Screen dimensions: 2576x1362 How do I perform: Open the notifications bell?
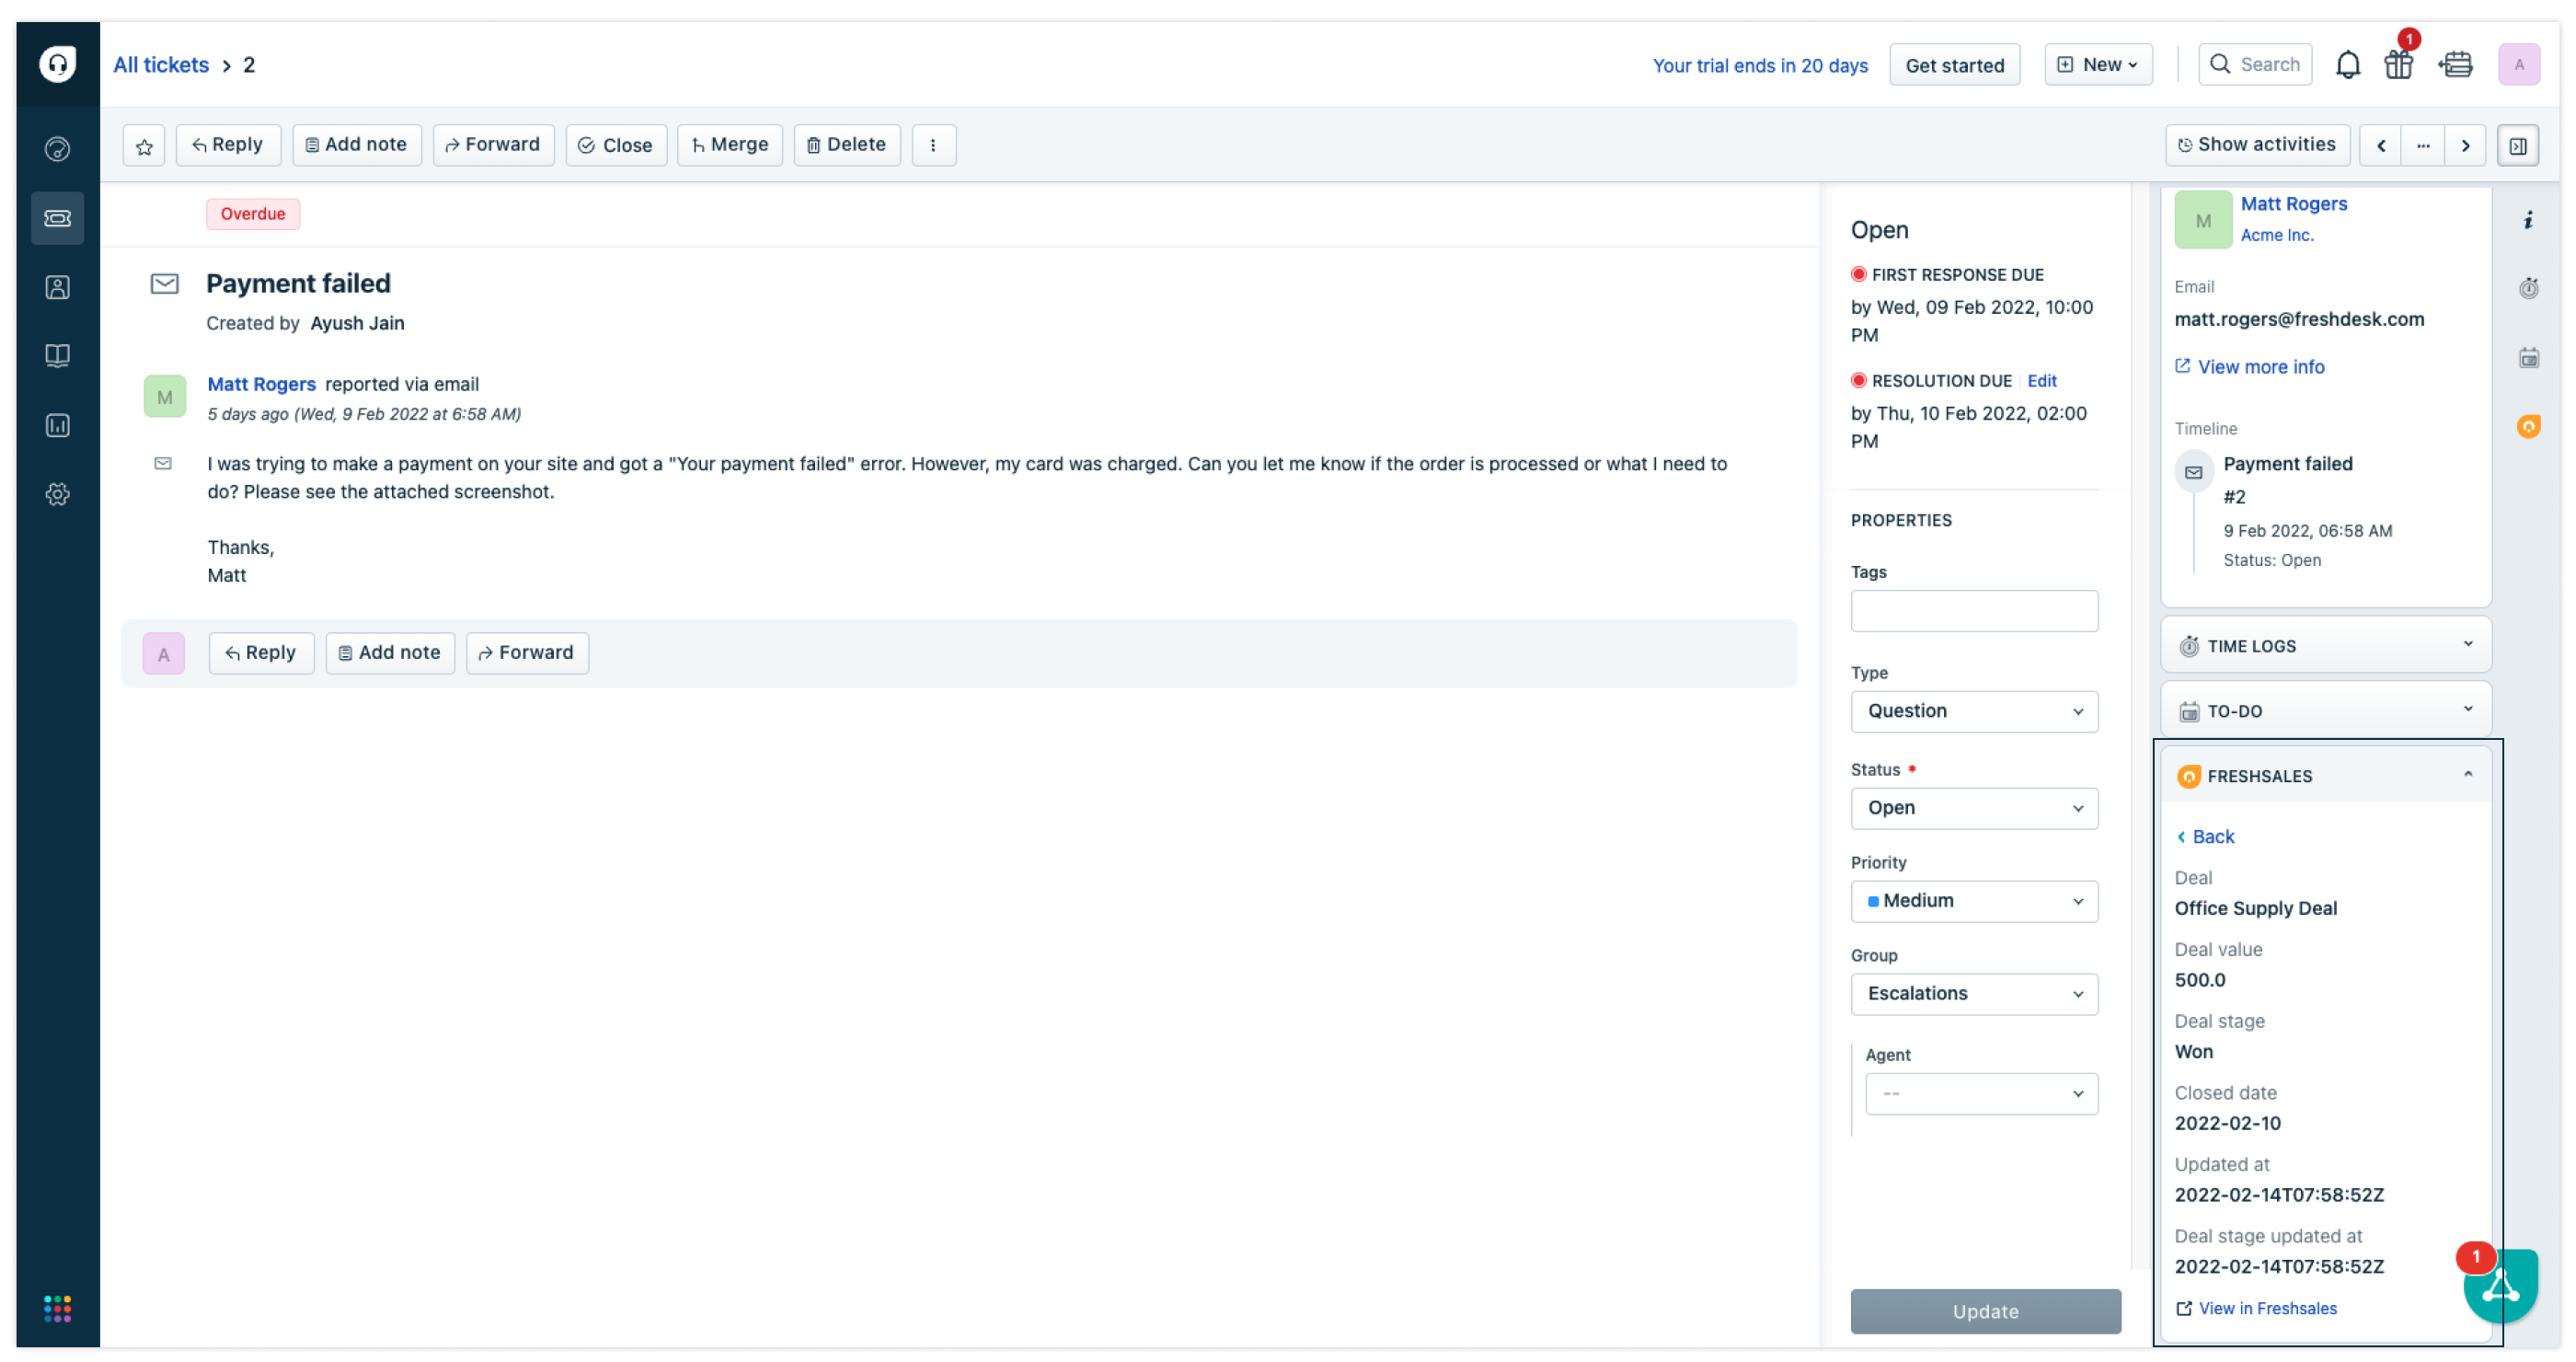coord(2347,65)
